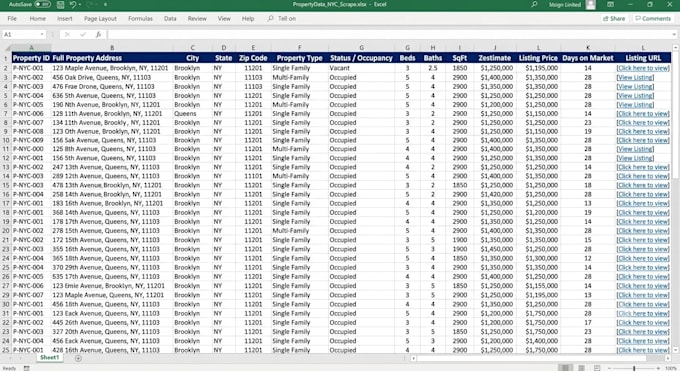Open listing link for 128 11th Avenue row
Screen dimensions: 680x371
tap(643, 114)
